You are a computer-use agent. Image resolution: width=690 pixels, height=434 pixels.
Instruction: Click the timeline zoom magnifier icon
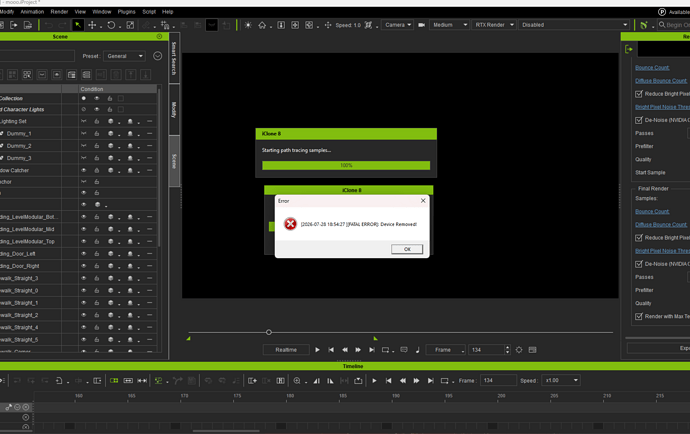(297, 381)
